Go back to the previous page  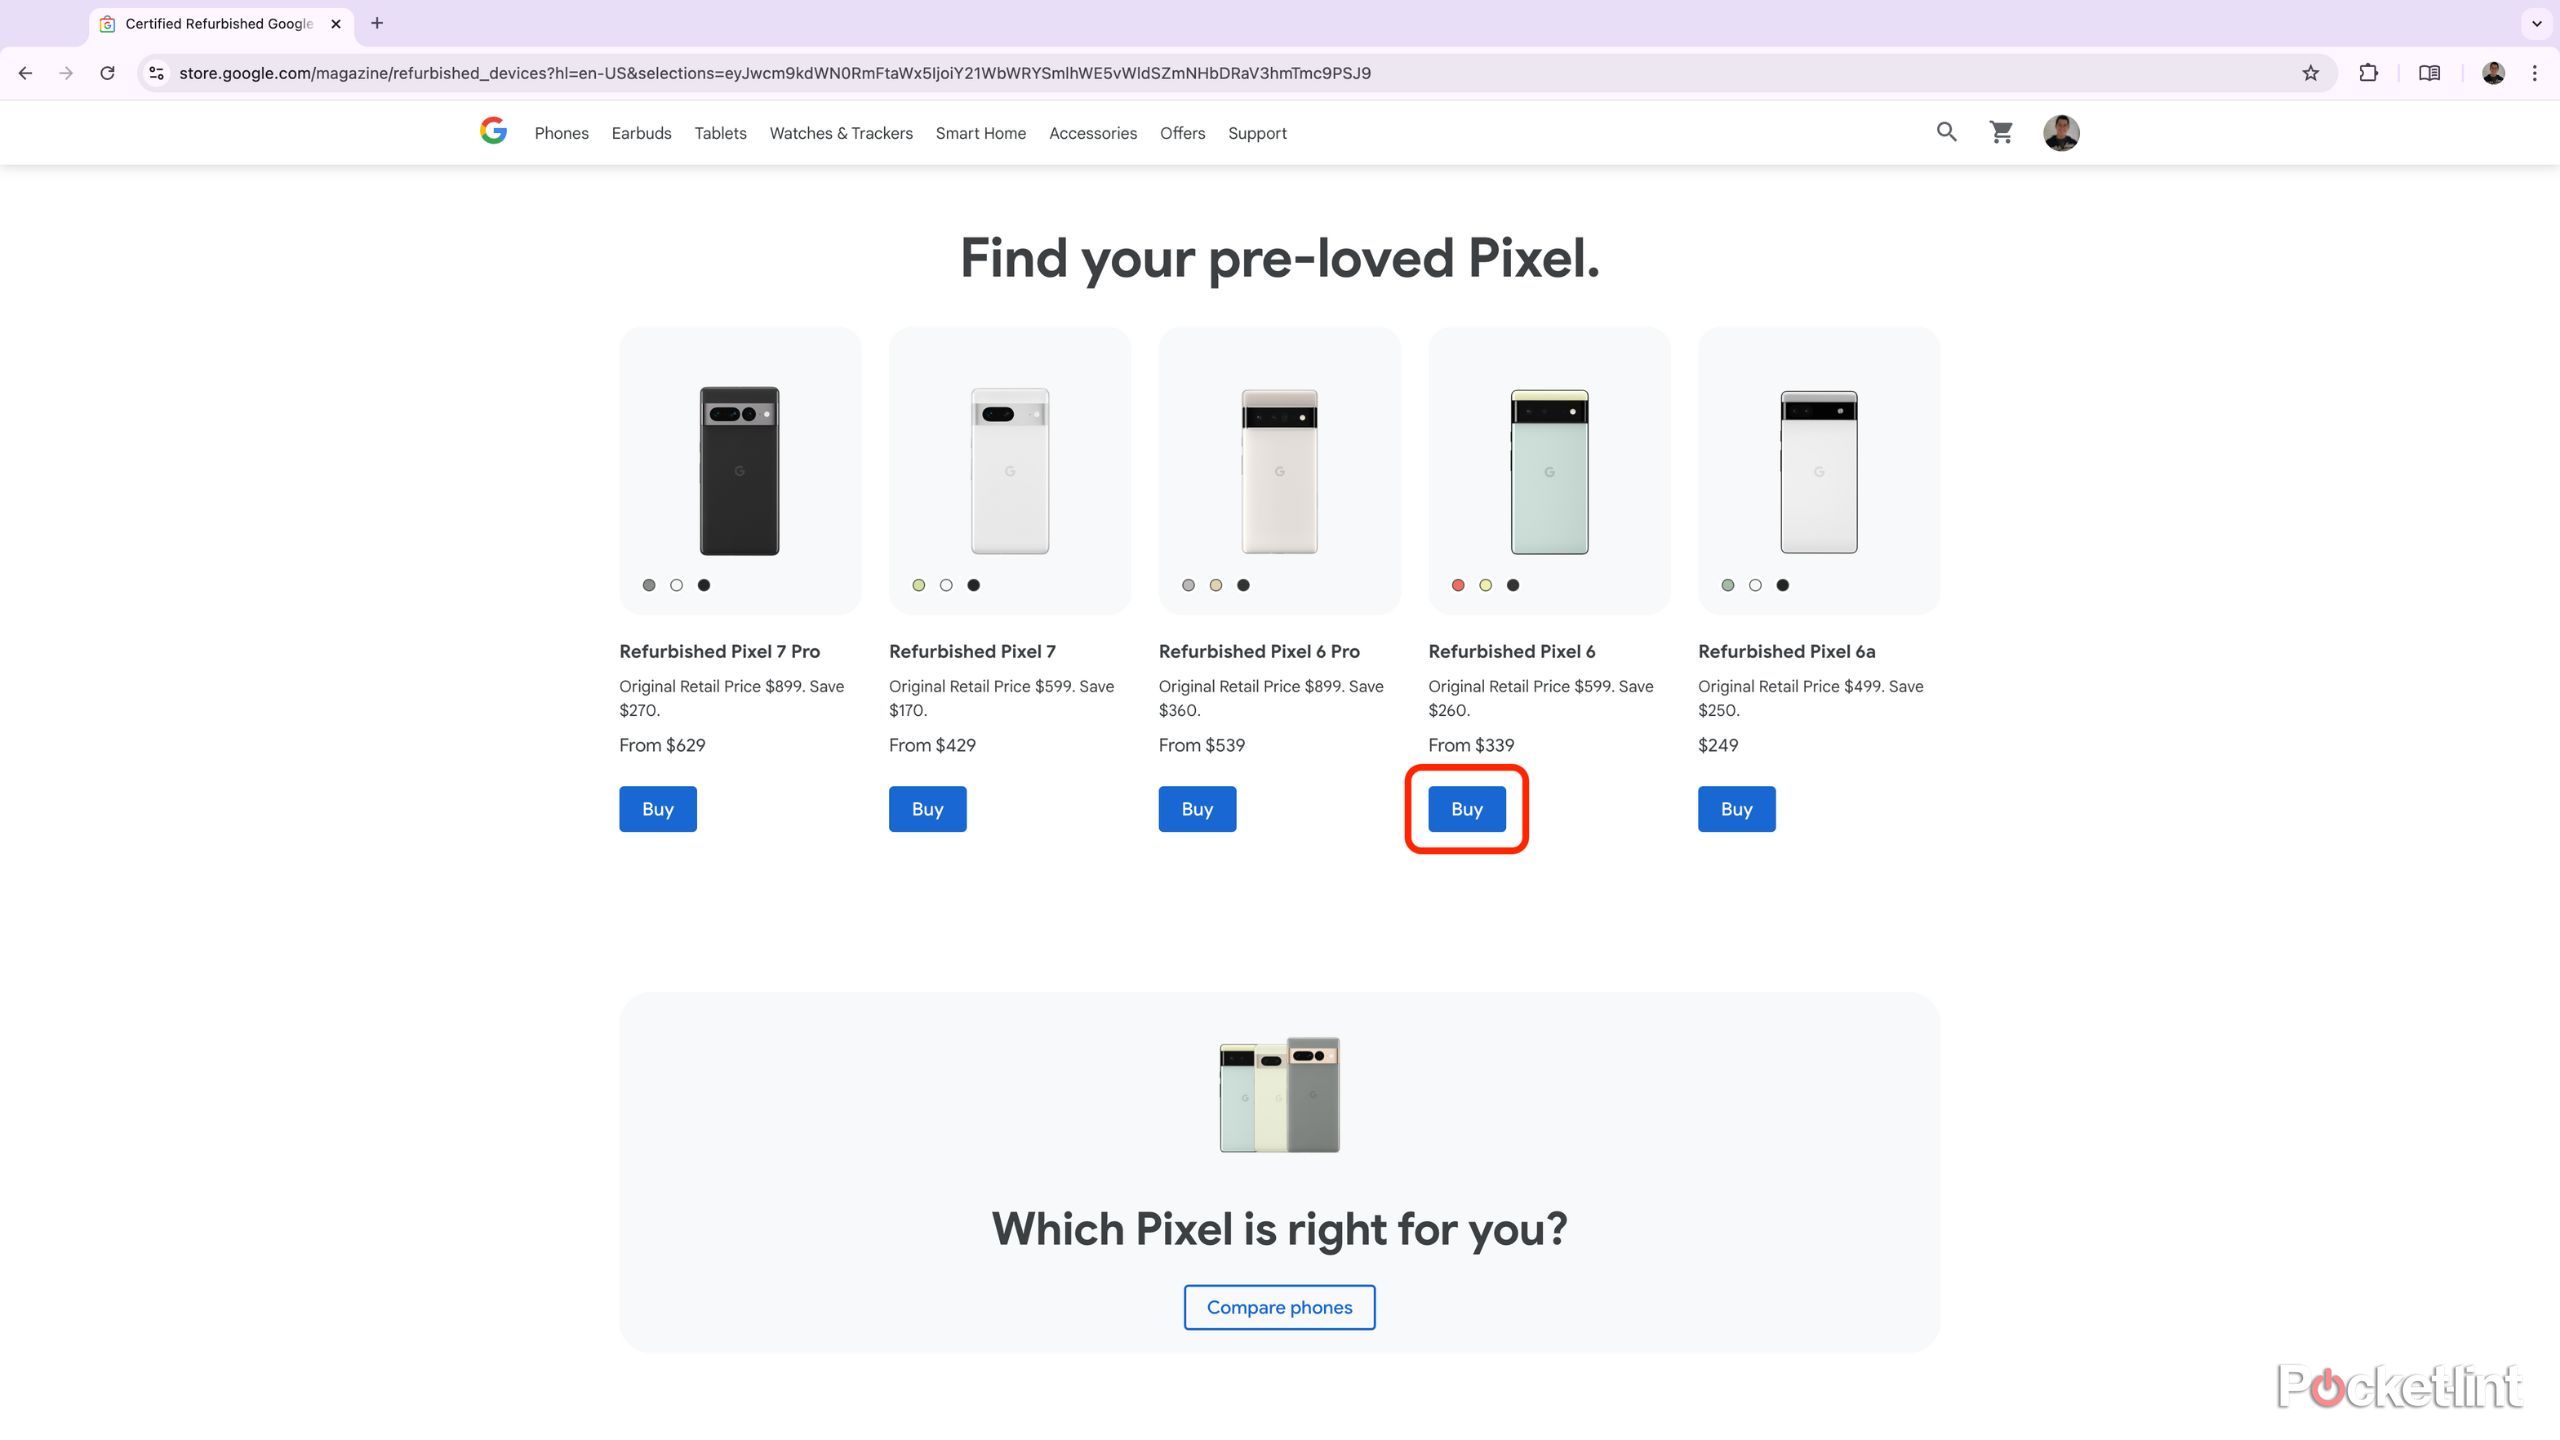[x=25, y=72]
